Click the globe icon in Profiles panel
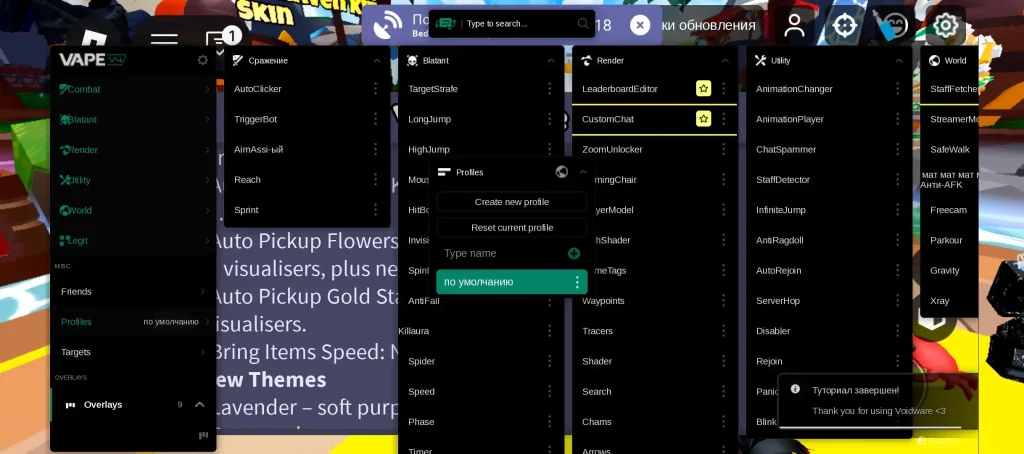 coord(562,172)
